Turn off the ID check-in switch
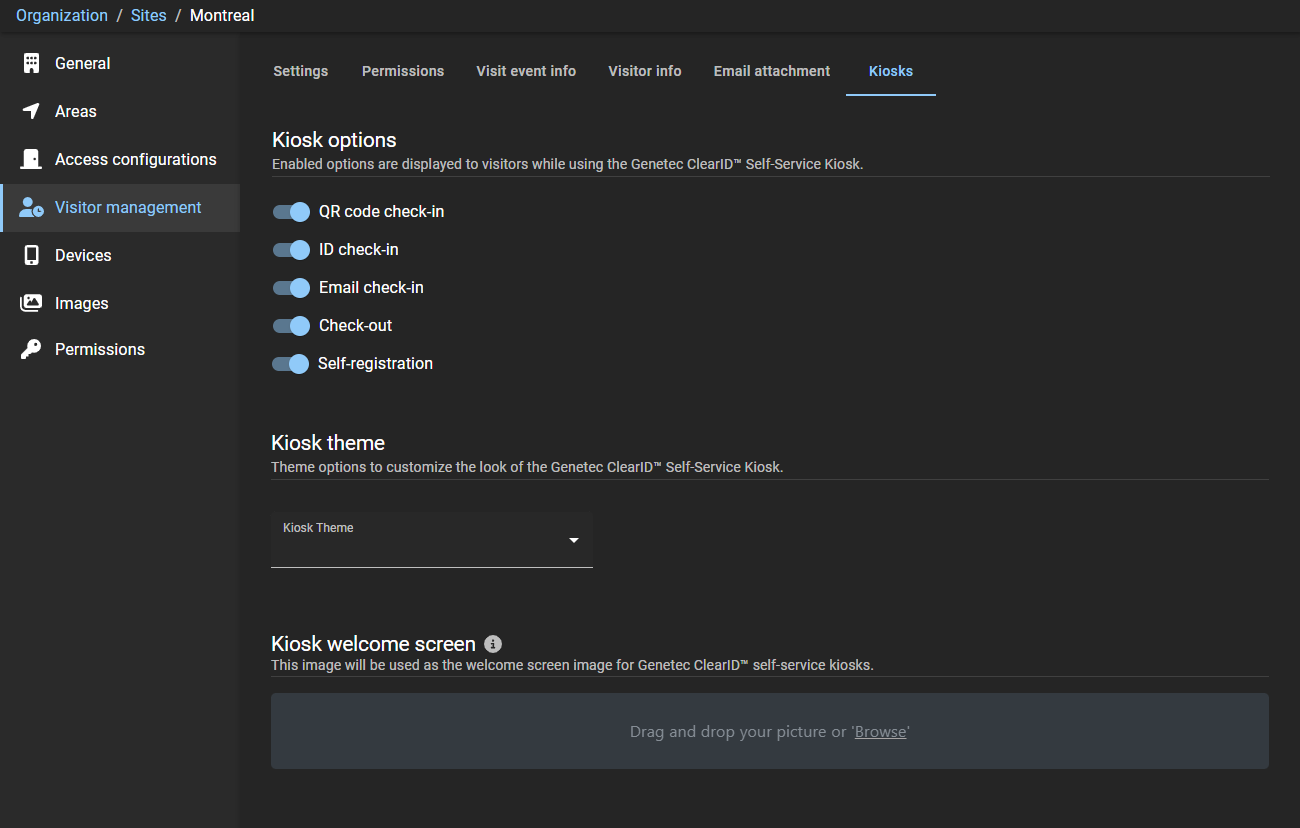This screenshot has height=828, width=1300. coord(291,250)
